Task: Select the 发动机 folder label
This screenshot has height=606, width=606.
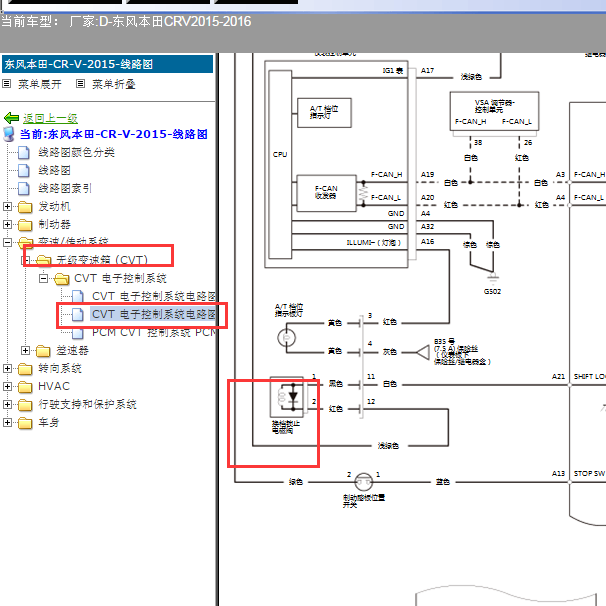Action: (x=54, y=207)
